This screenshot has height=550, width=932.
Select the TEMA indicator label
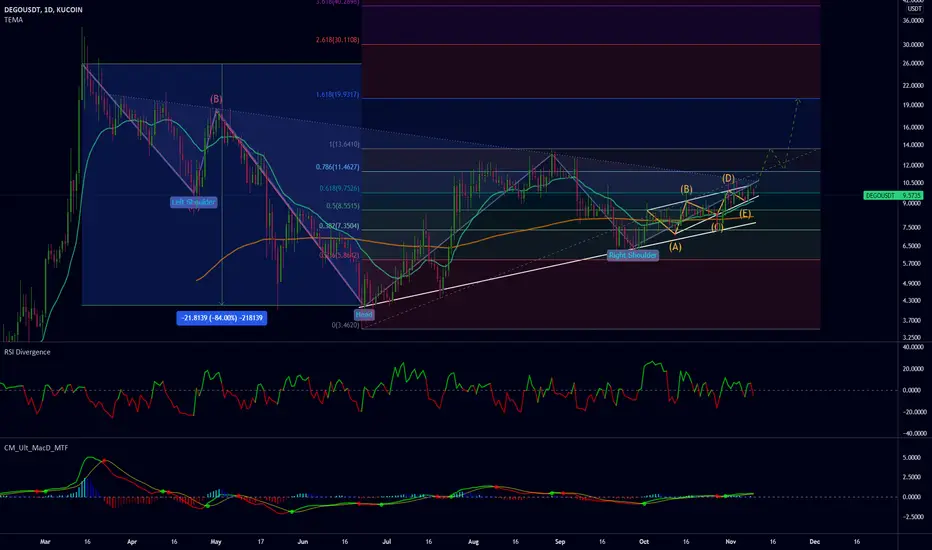click(14, 20)
